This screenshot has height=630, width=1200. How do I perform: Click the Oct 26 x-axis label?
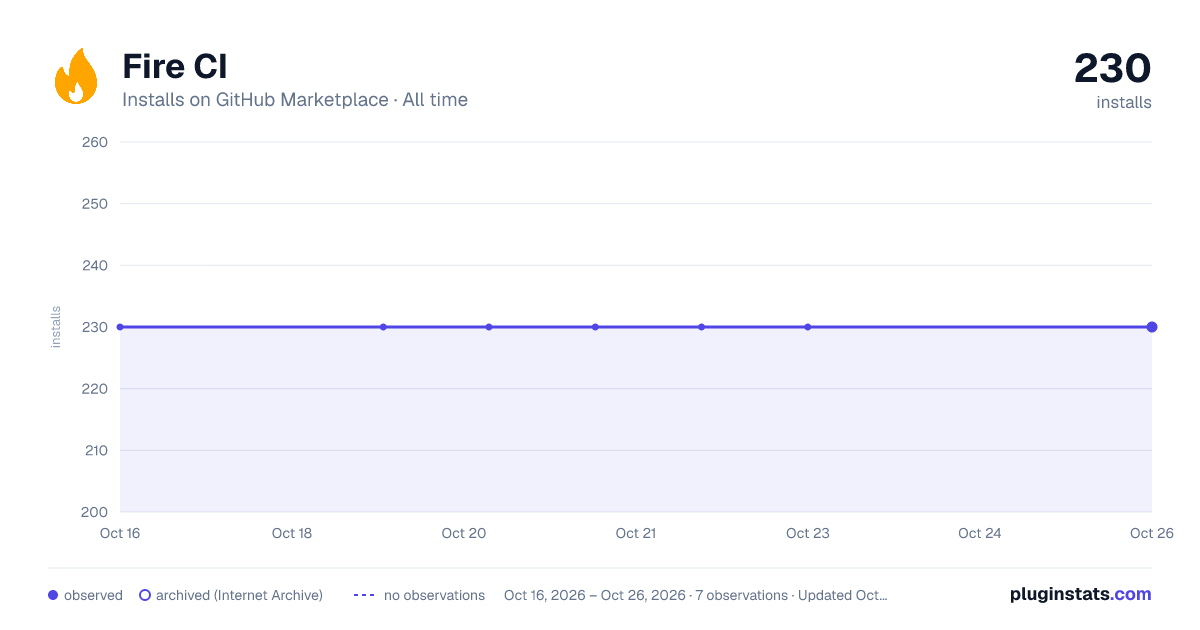(x=1150, y=533)
